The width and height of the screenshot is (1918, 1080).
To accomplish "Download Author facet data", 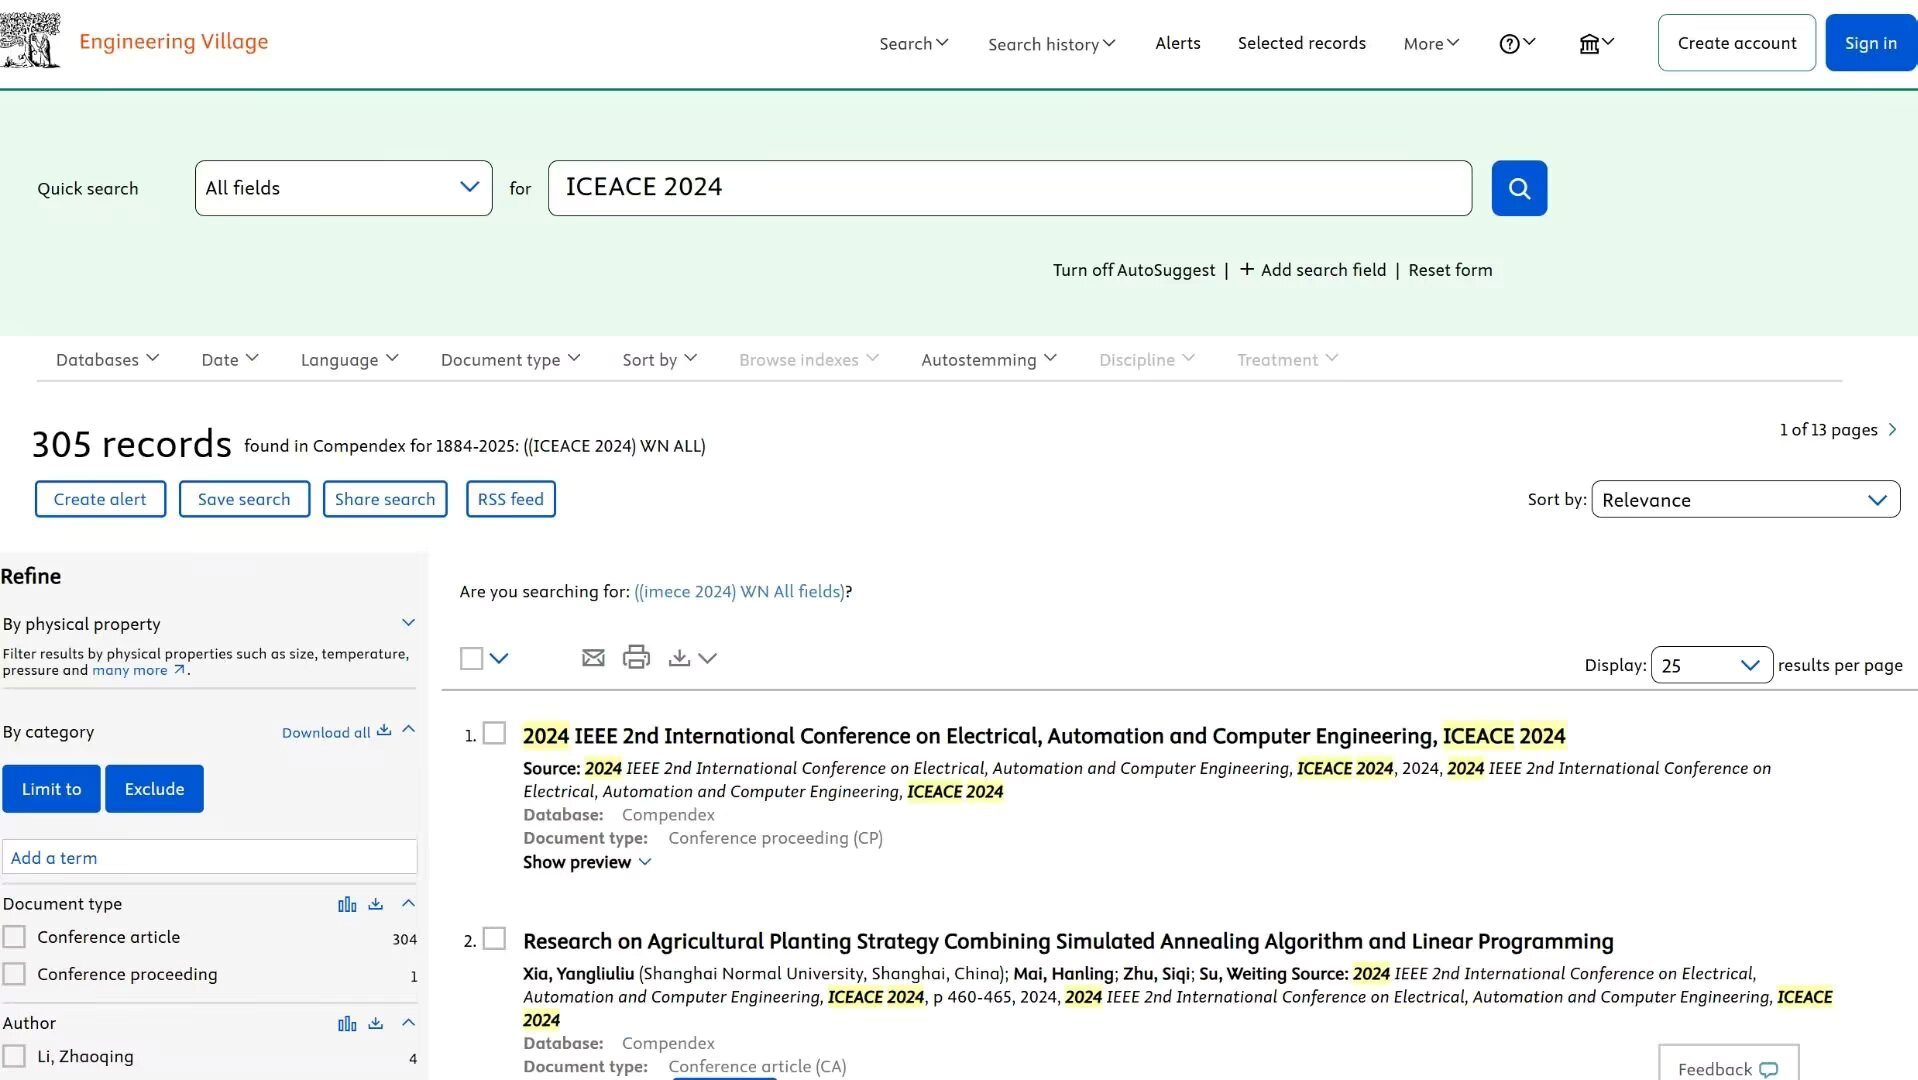I will tap(376, 1023).
